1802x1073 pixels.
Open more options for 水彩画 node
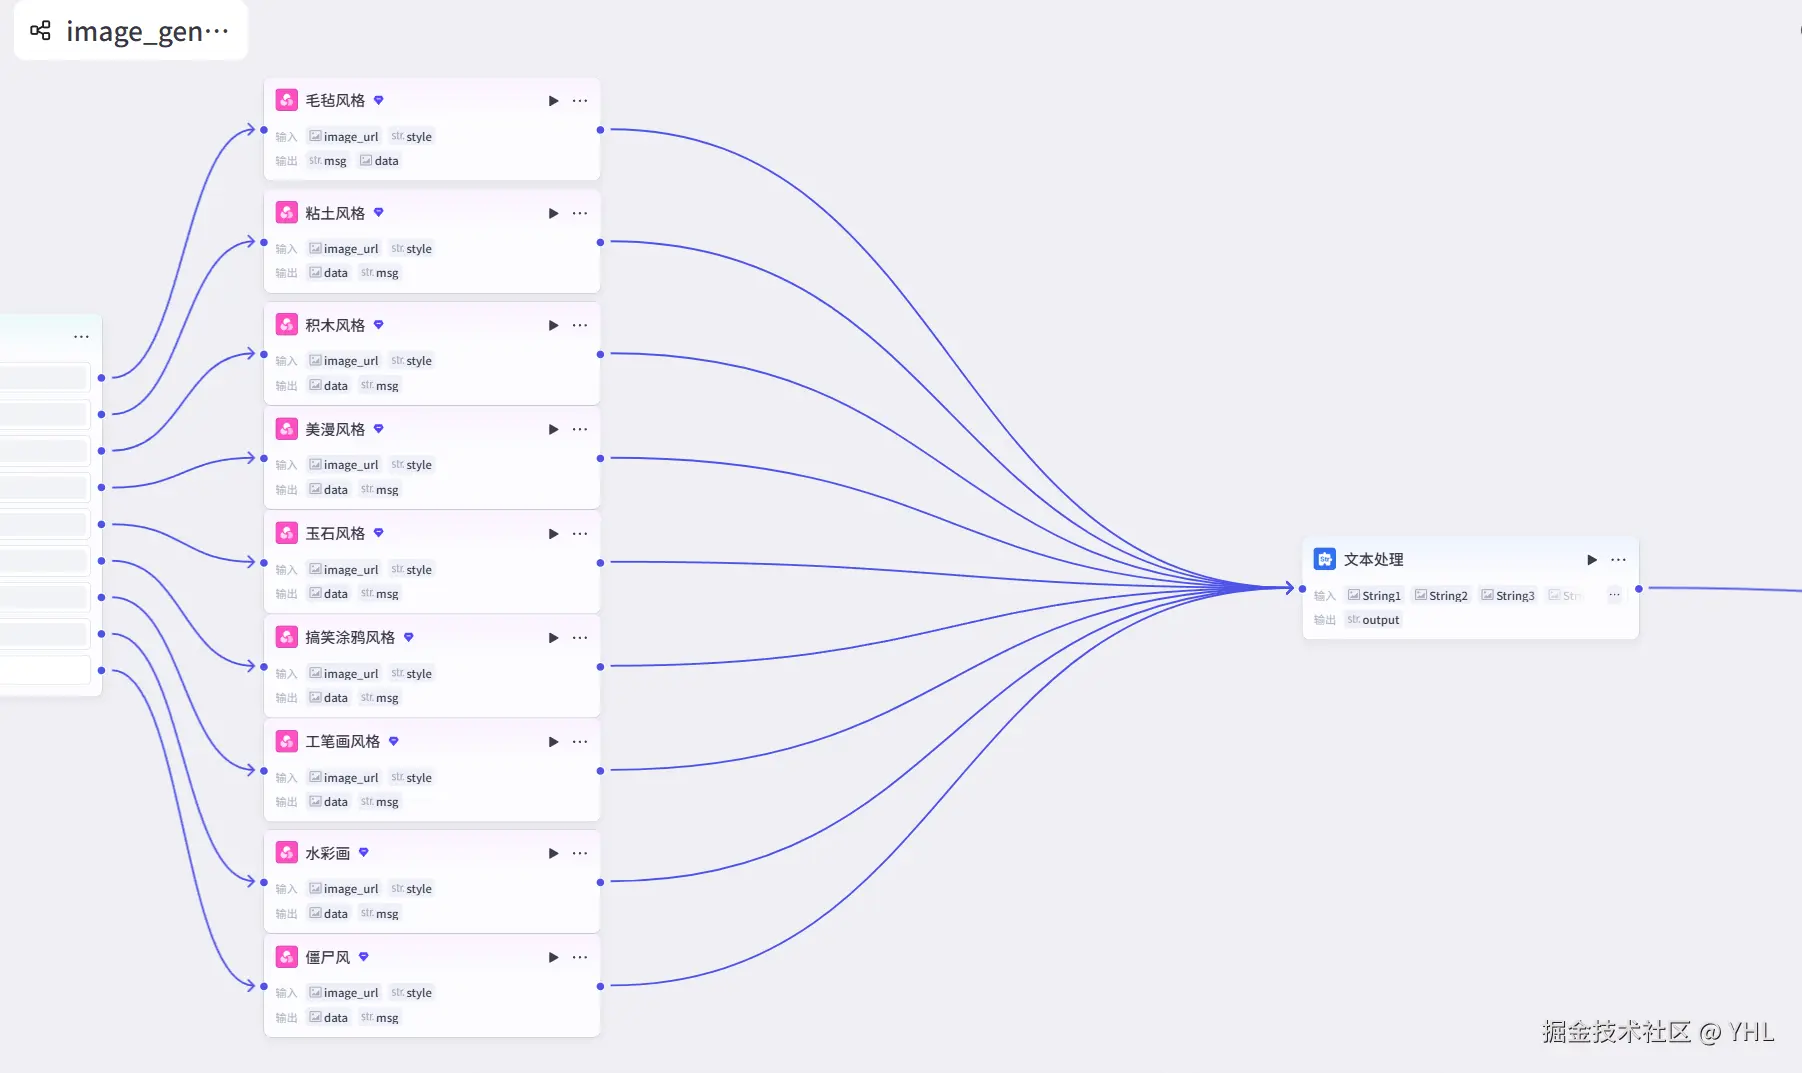tap(580, 853)
